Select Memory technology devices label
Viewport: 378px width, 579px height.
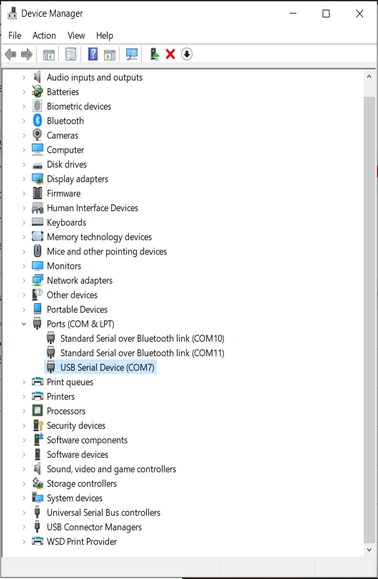99,237
